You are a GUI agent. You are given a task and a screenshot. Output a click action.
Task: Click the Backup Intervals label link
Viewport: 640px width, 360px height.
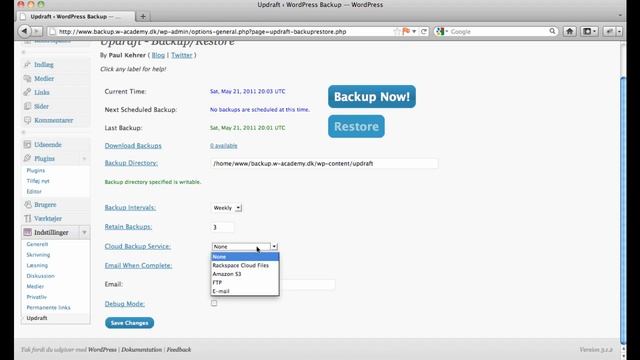point(130,207)
